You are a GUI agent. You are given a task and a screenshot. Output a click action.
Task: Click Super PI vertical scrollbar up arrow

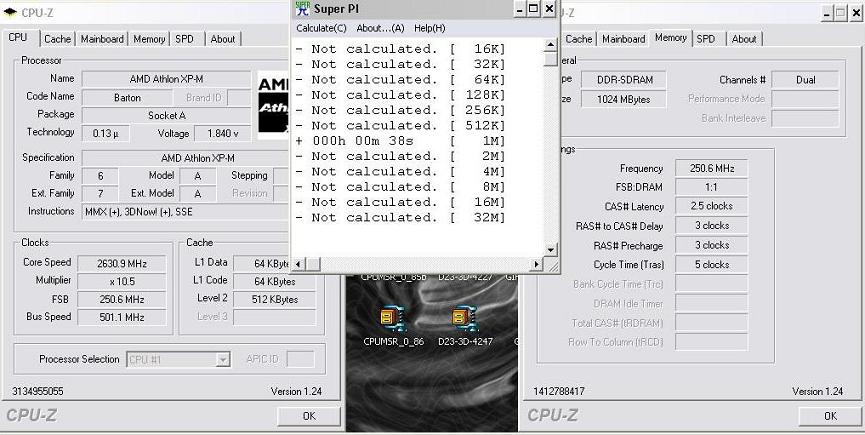(551, 45)
